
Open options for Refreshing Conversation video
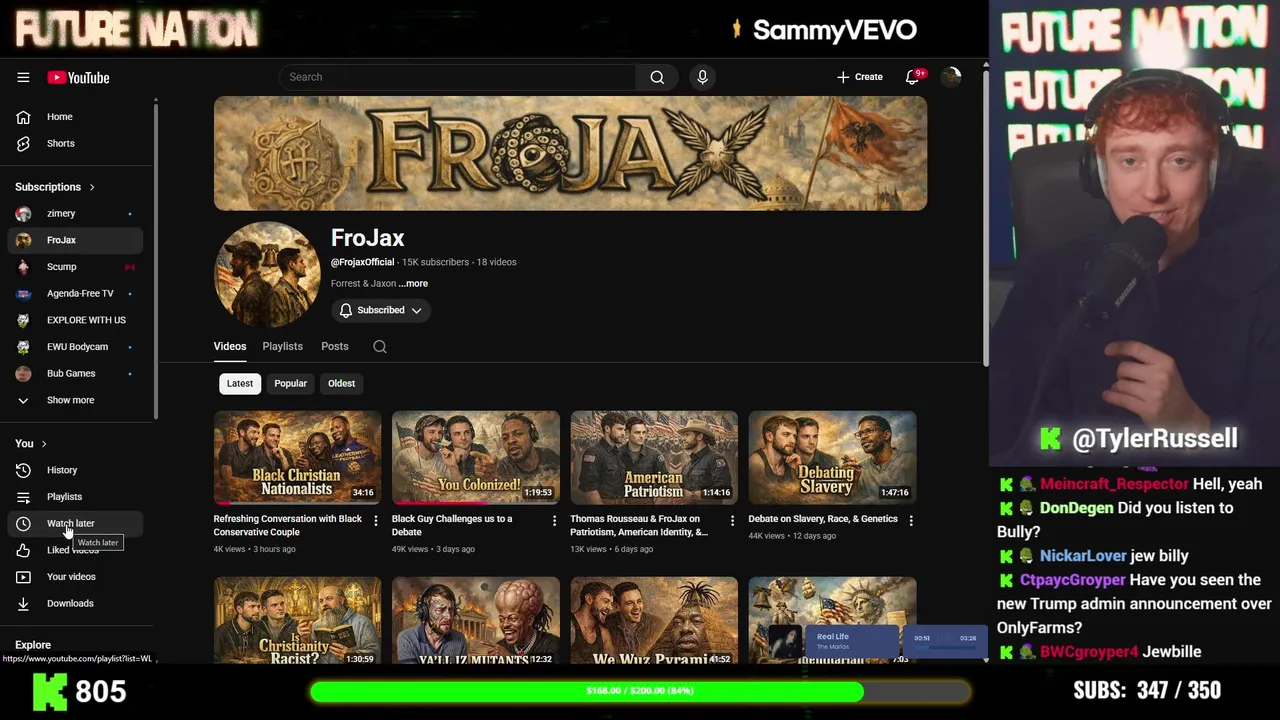376,520
